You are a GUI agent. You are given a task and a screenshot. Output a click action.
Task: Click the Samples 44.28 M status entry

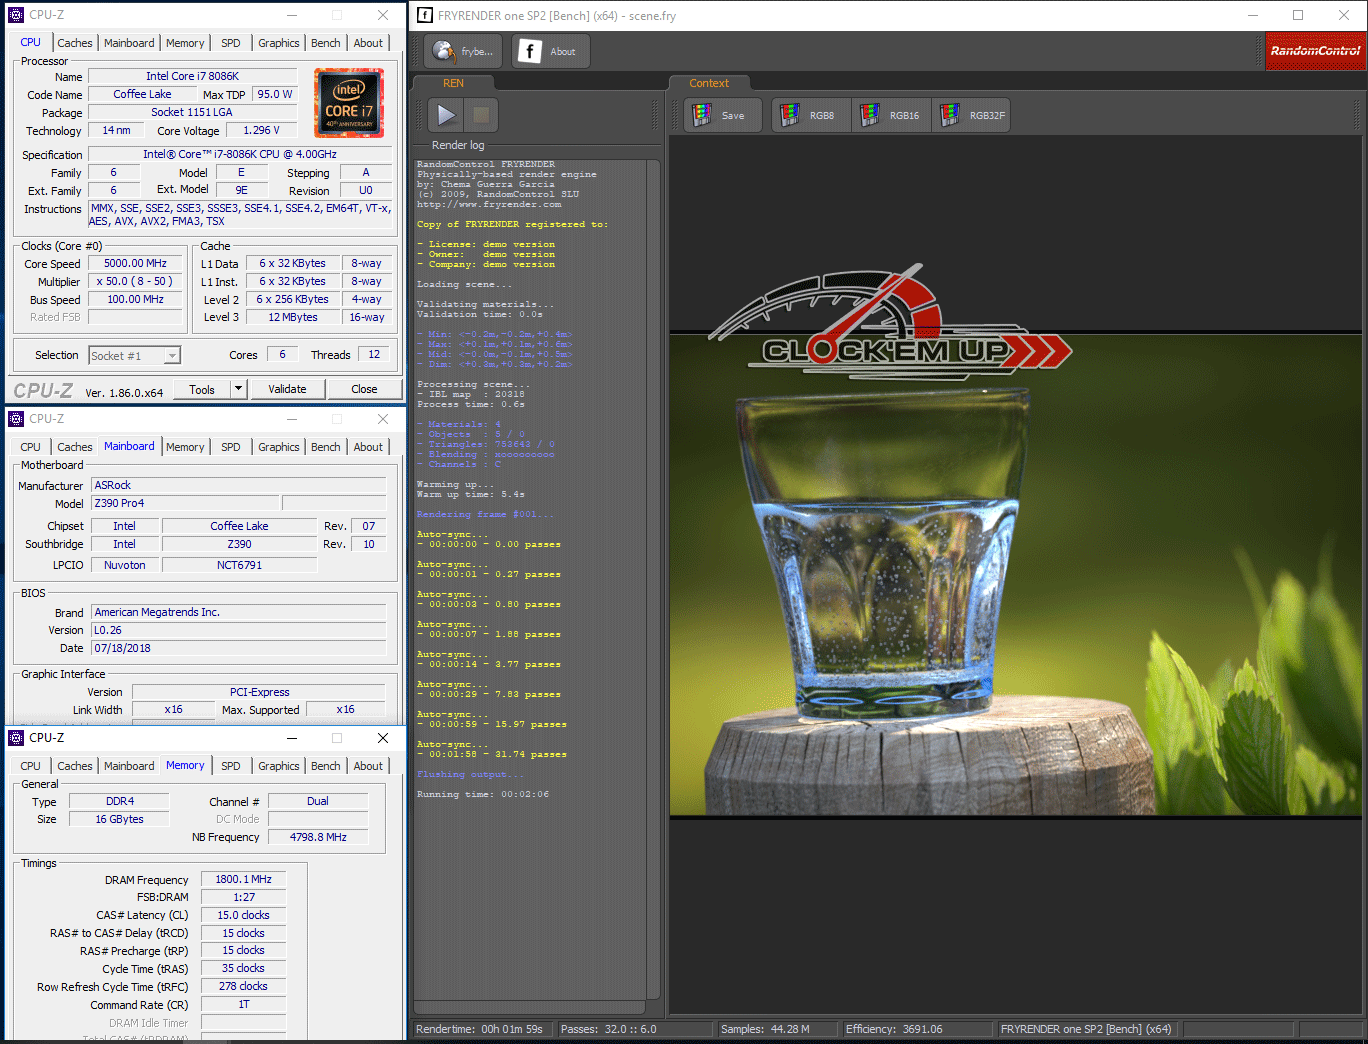click(778, 1029)
